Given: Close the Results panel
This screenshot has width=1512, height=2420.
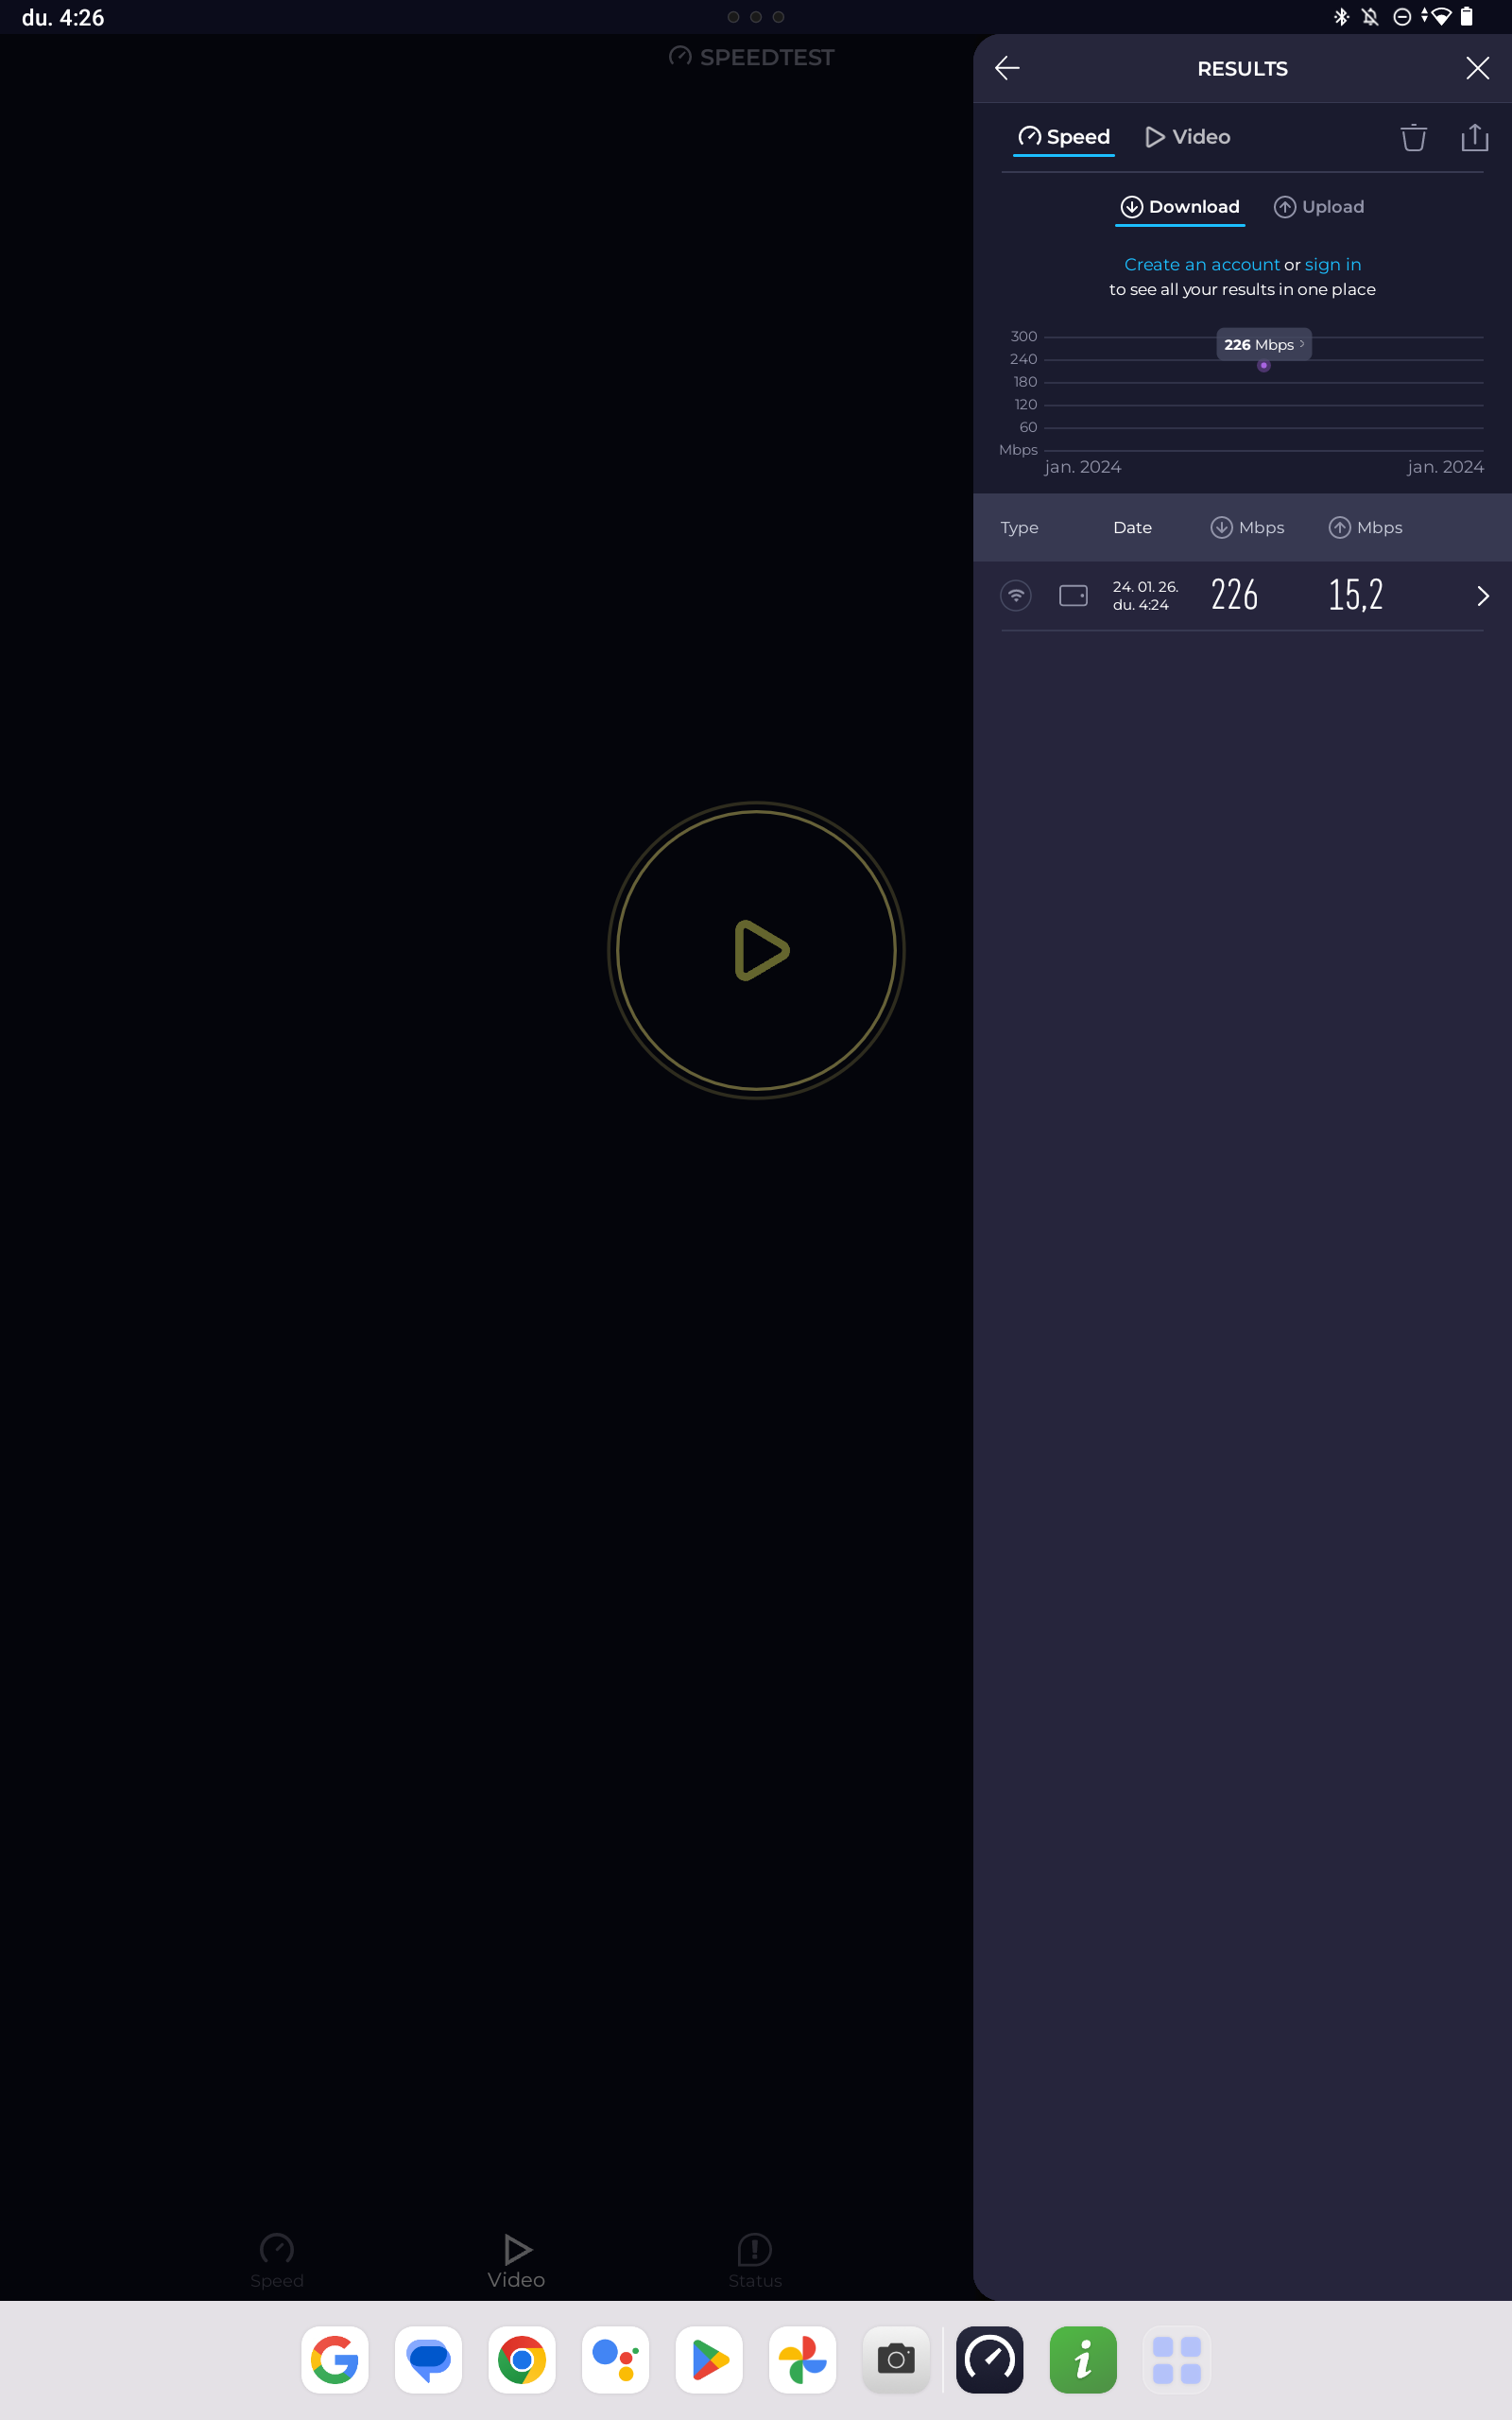Looking at the screenshot, I should pyautogui.click(x=1477, y=68).
